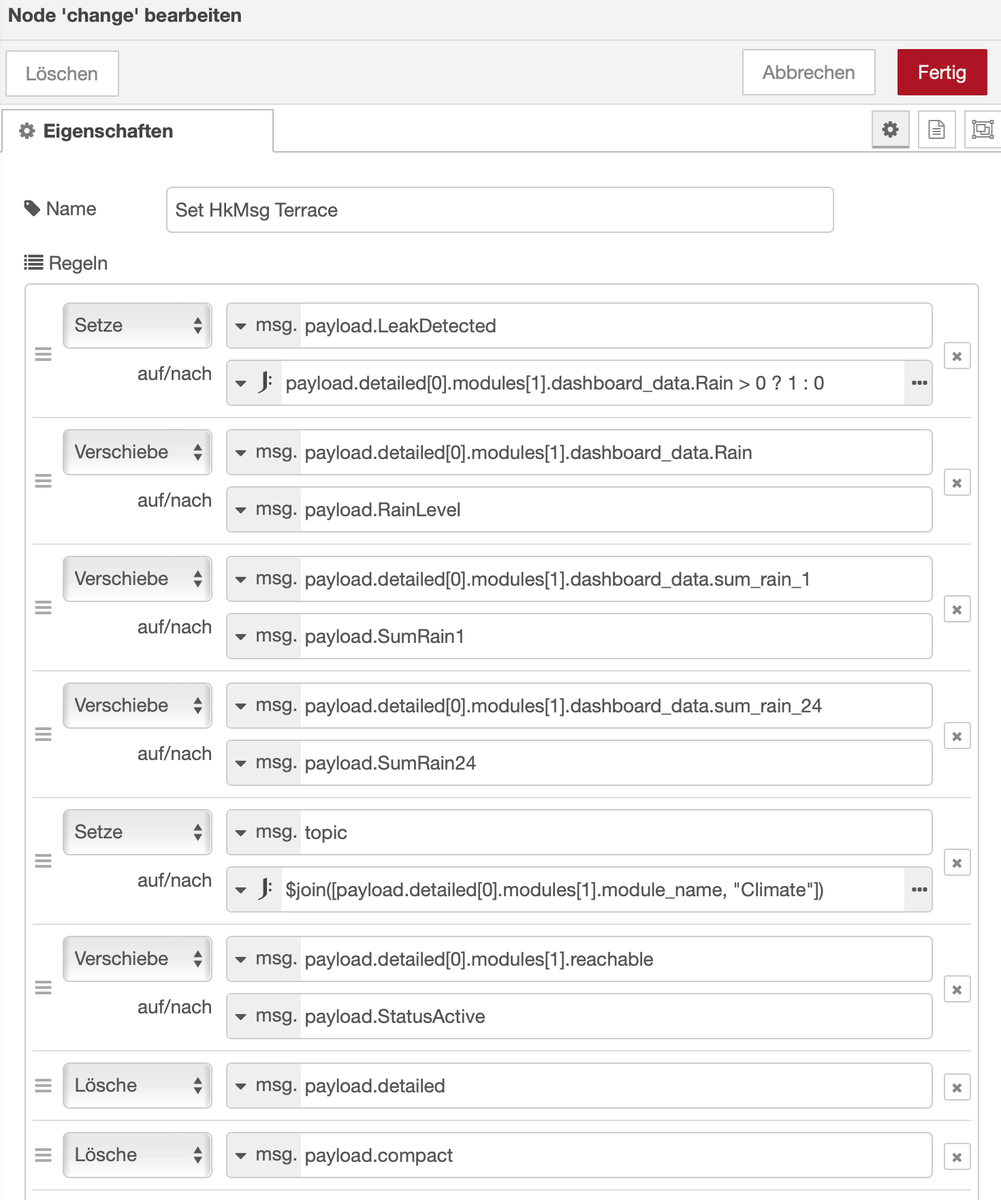Remove the payload.compact delete rule
Screen dimensions: 1001x1200
pos(957,1158)
